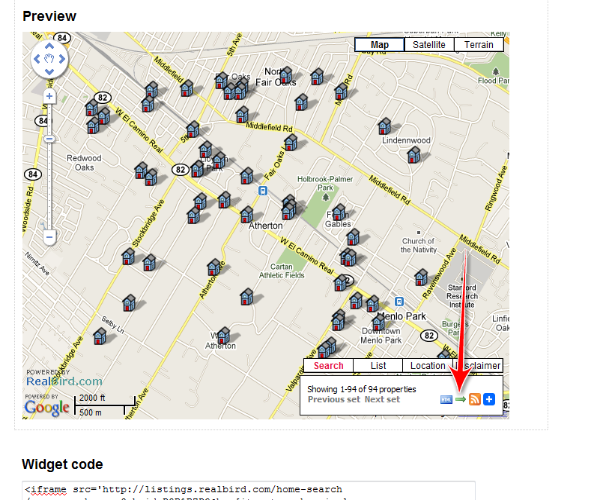Pan the map right with the arrow
The image size is (600, 500).
tap(62, 60)
